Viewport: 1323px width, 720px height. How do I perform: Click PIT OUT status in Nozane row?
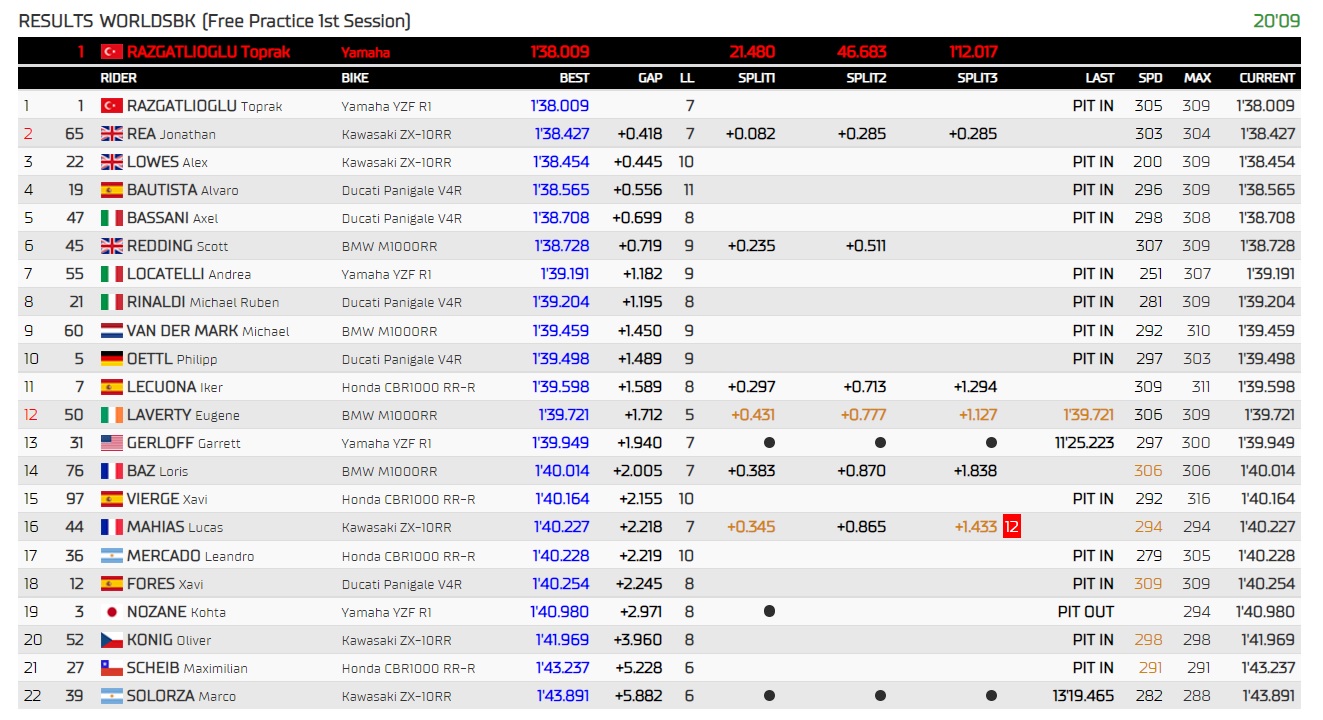click(1086, 612)
